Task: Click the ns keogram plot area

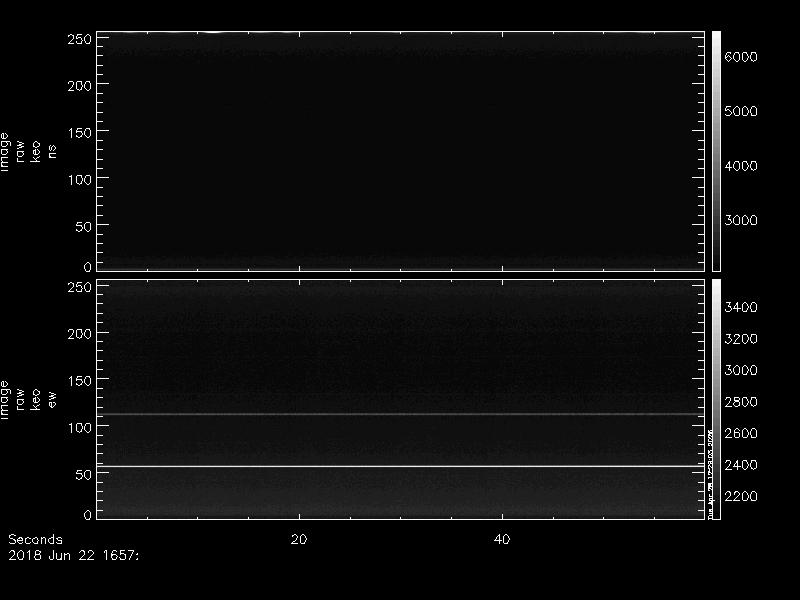Action: tap(401, 151)
